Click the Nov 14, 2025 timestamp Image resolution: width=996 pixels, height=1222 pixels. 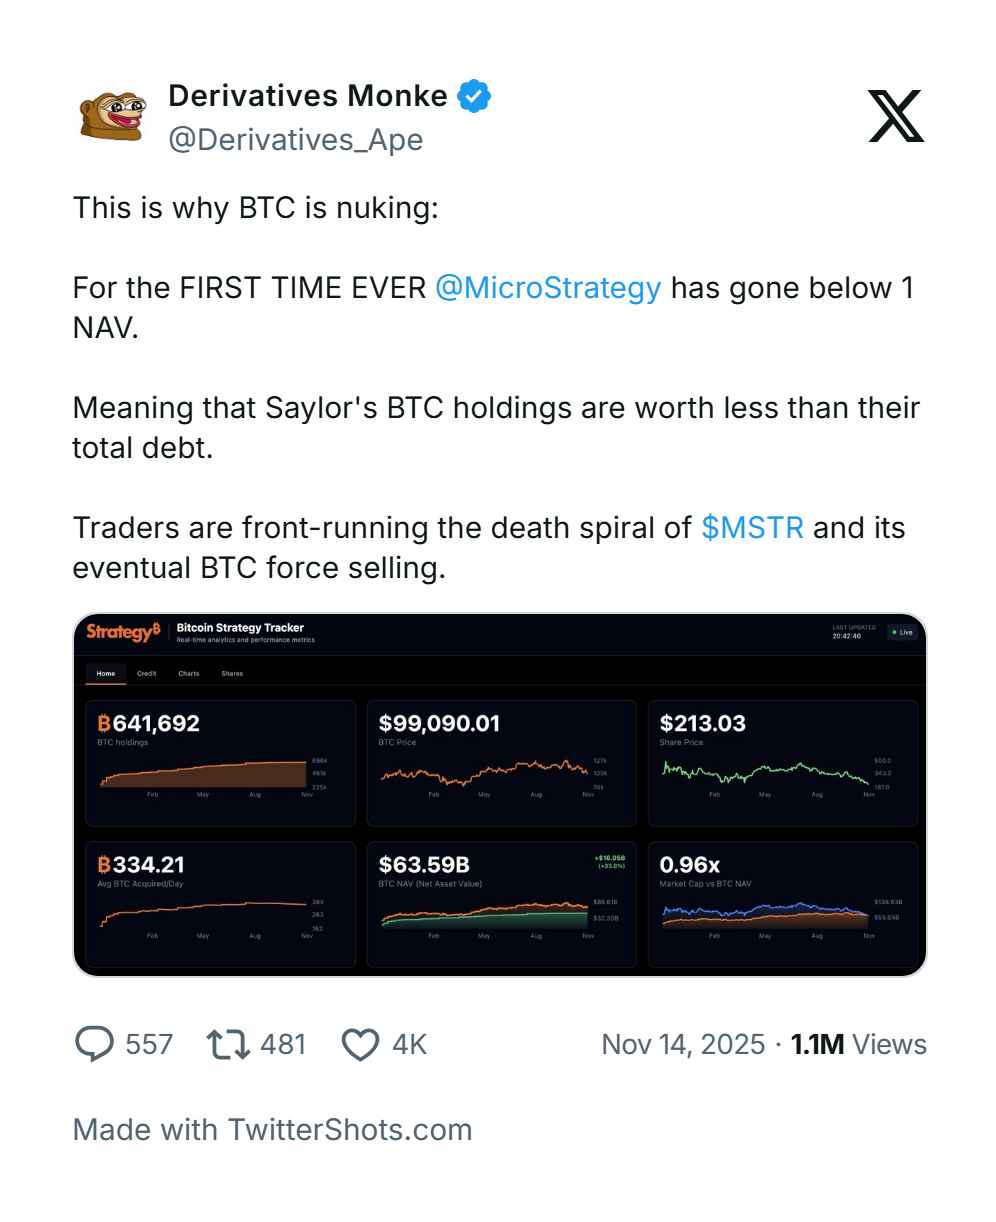(685, 1044)
